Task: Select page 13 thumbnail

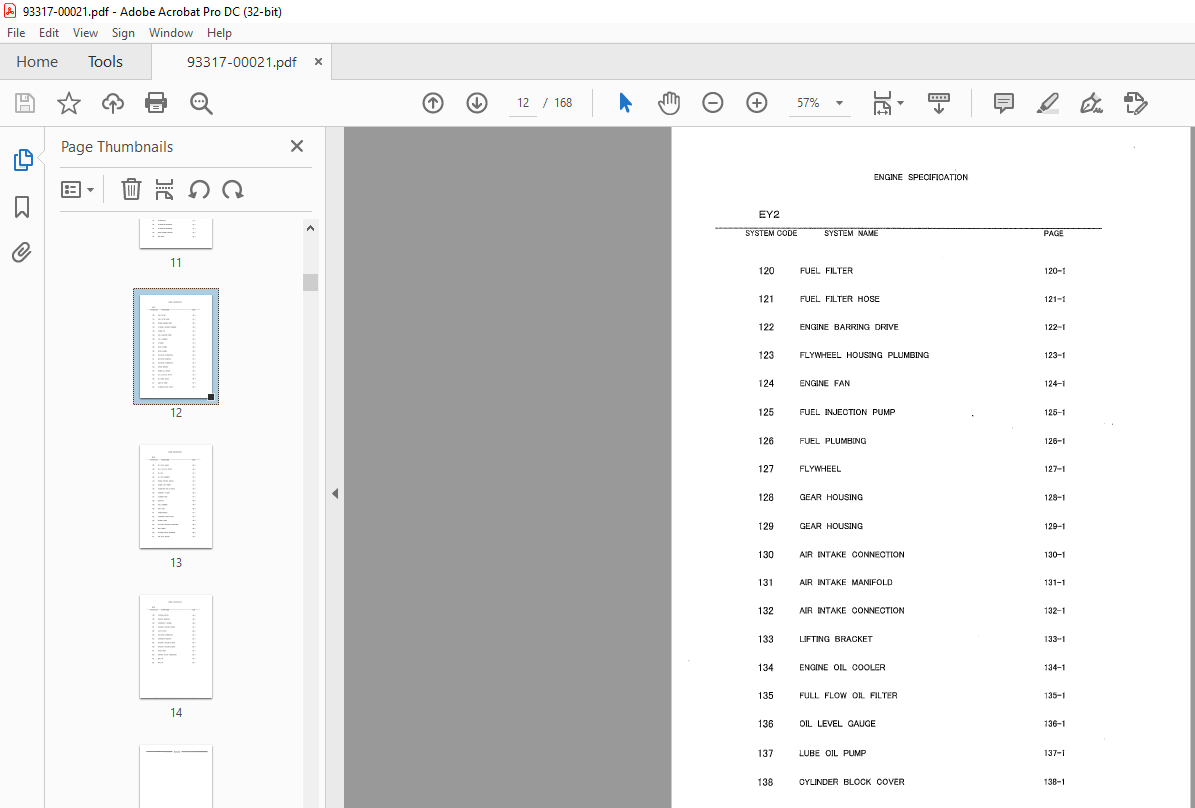Action: point(176,496)
